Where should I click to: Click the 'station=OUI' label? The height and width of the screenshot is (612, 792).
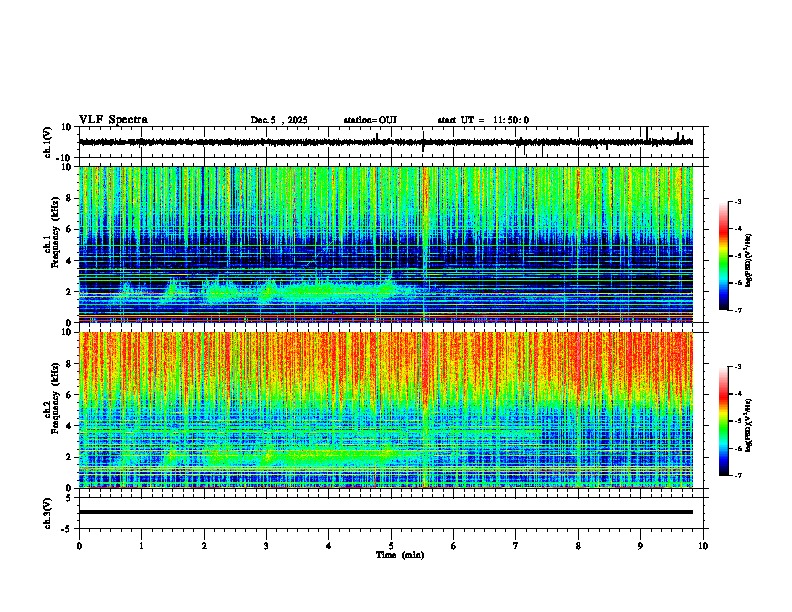(x=370, y=120)
